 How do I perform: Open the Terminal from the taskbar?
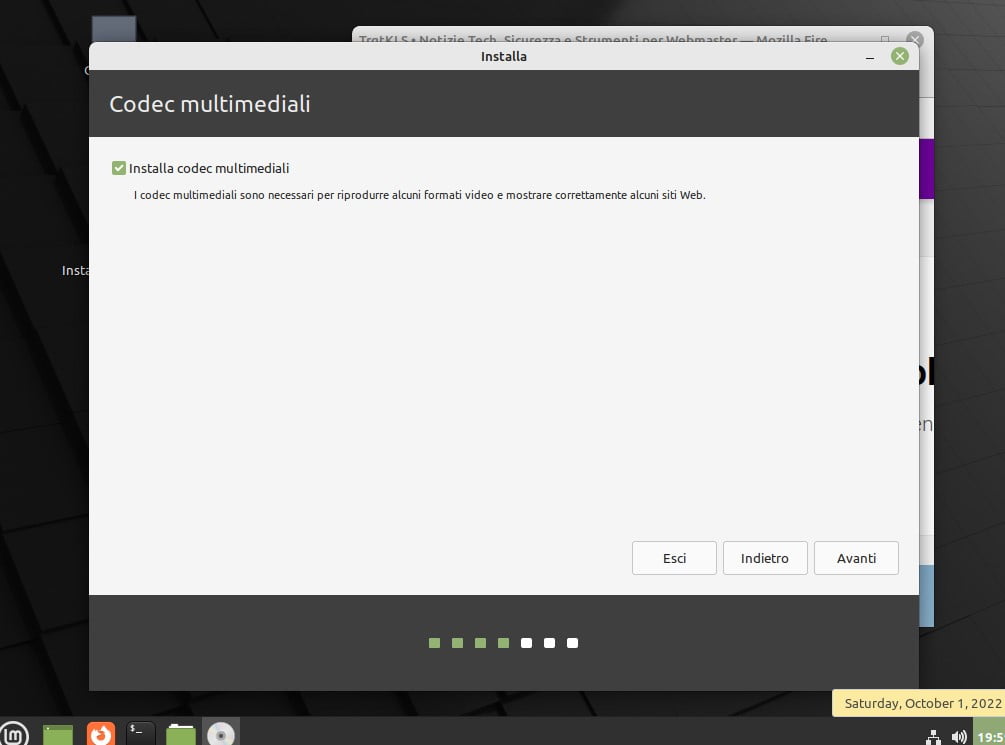pos(141,734)
